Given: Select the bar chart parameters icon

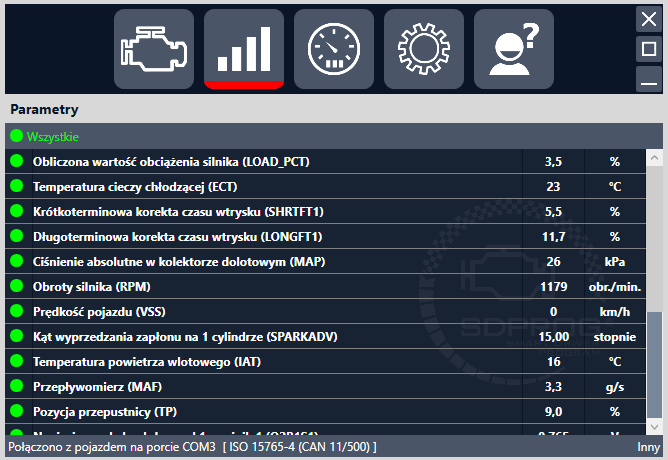Looking at the screenshot, I should click(x=244, y=49).
